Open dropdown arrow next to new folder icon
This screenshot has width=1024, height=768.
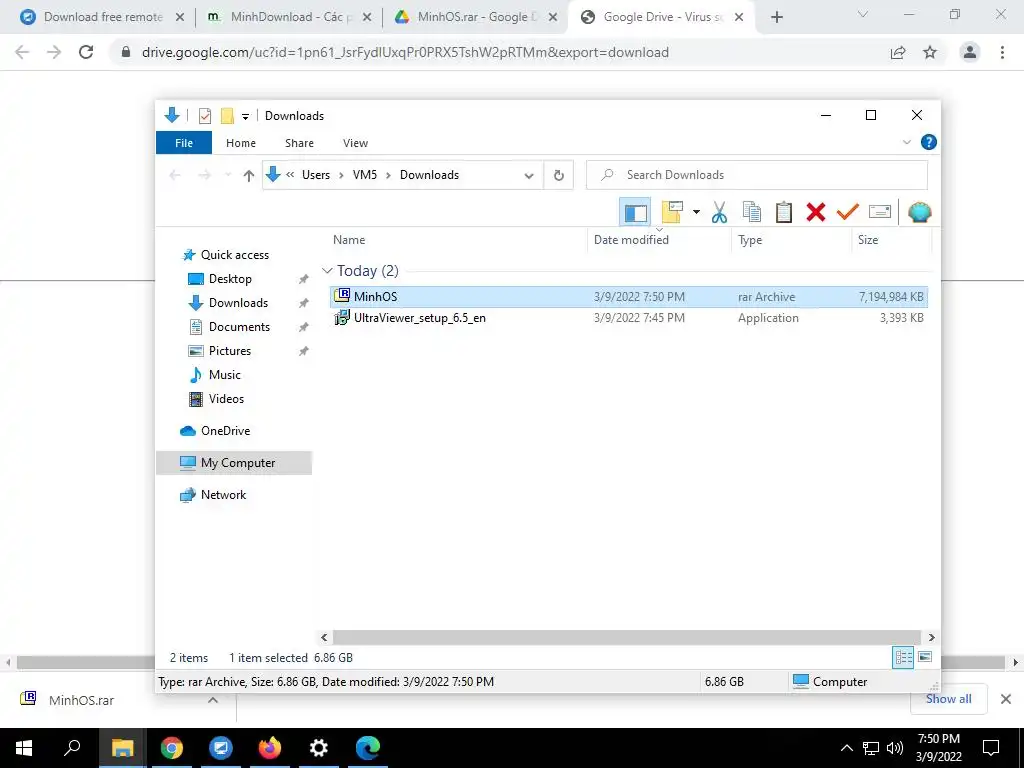pyautogui.click(x=696, y=212)
